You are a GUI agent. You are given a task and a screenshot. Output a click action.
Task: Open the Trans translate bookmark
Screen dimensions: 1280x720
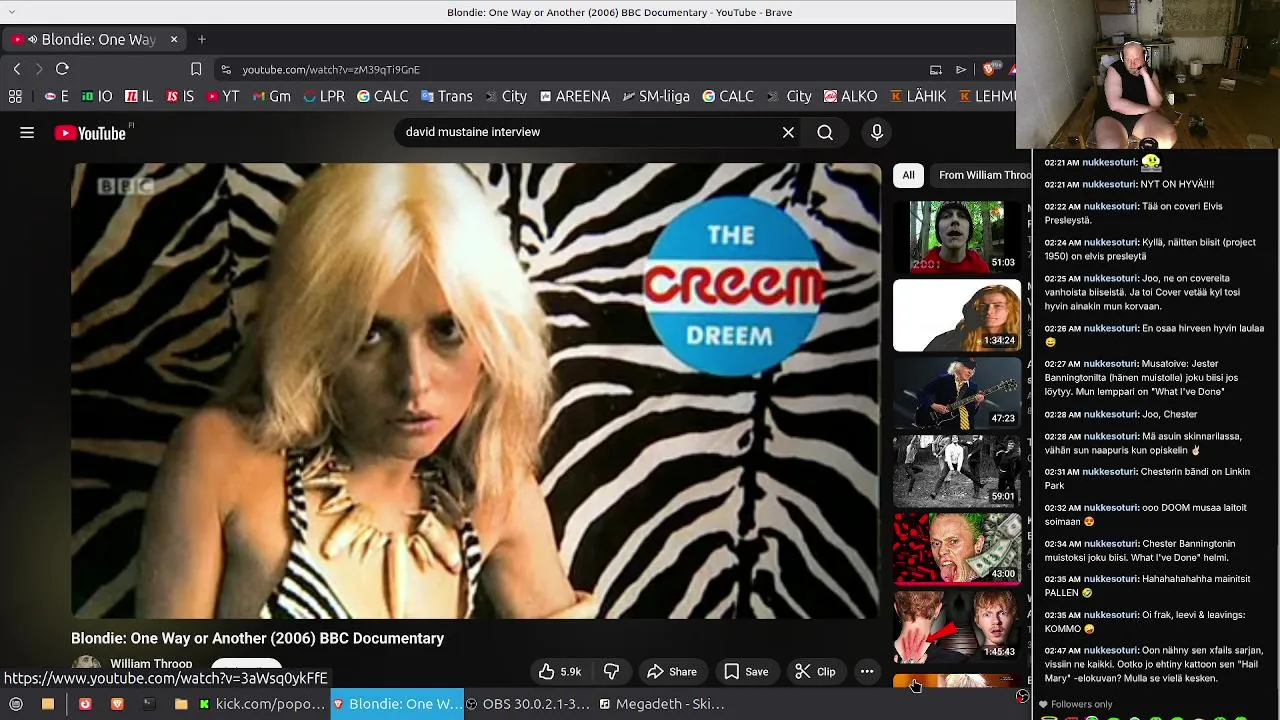coord(446,96)
